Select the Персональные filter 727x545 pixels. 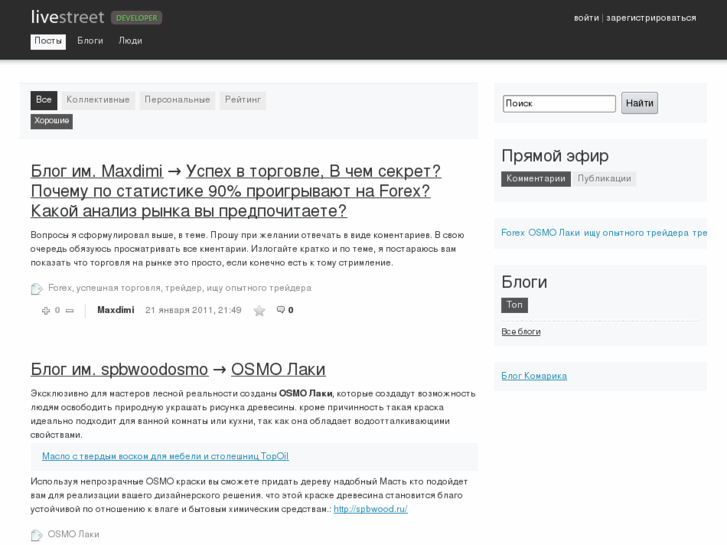(x=177, y=100)
